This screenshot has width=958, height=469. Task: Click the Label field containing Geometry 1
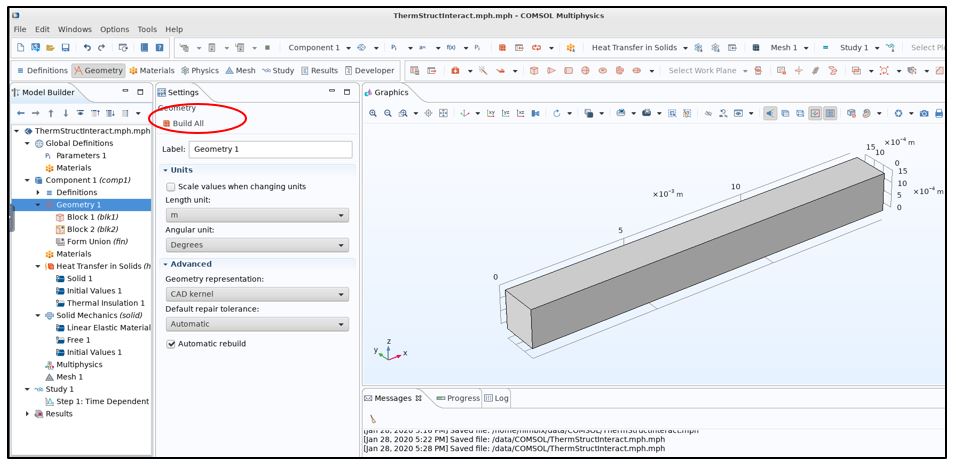pos(271,150)
